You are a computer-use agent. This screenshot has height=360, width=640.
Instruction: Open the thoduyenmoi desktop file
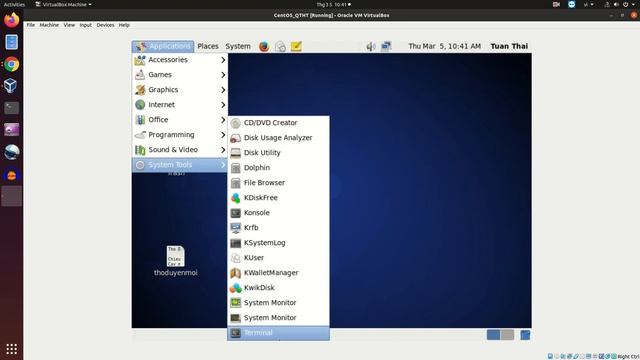click(x=176, y=261)
